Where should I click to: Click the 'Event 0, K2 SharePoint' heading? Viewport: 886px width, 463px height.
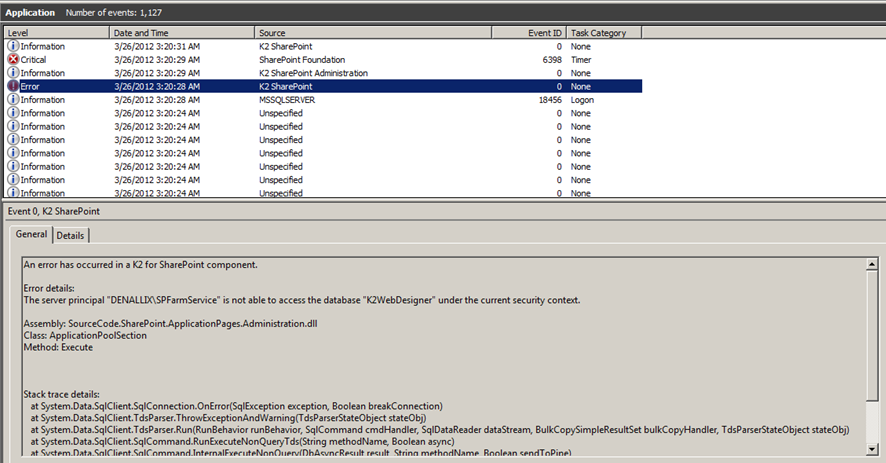coord(54,211)
